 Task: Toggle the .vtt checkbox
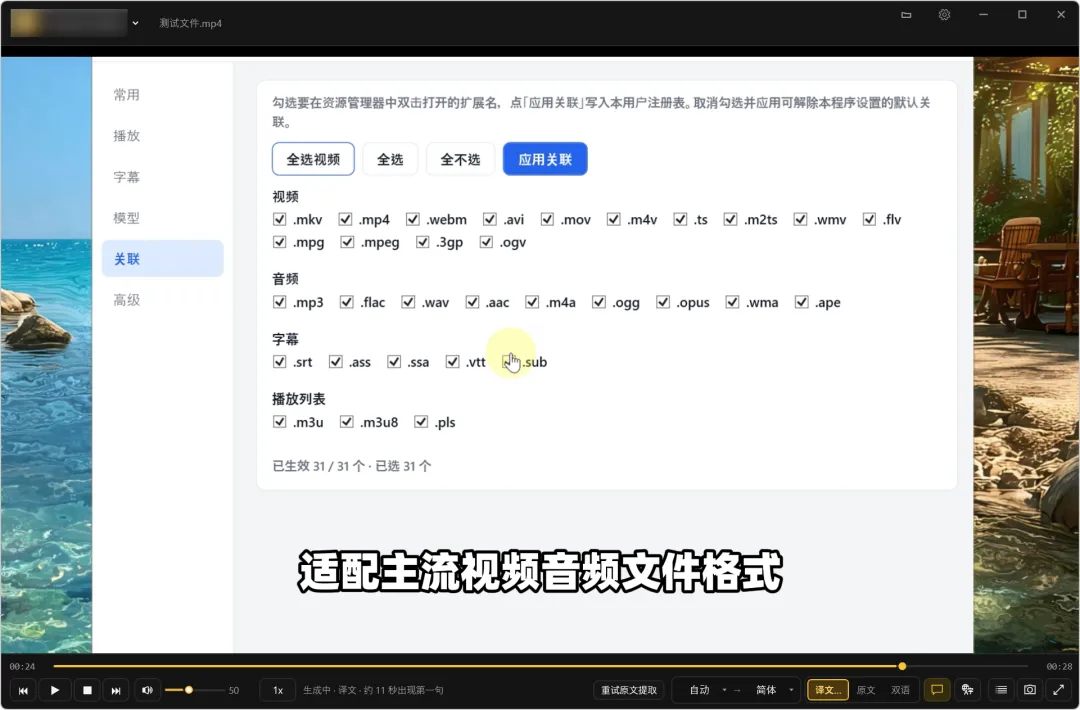coord(452,362)
